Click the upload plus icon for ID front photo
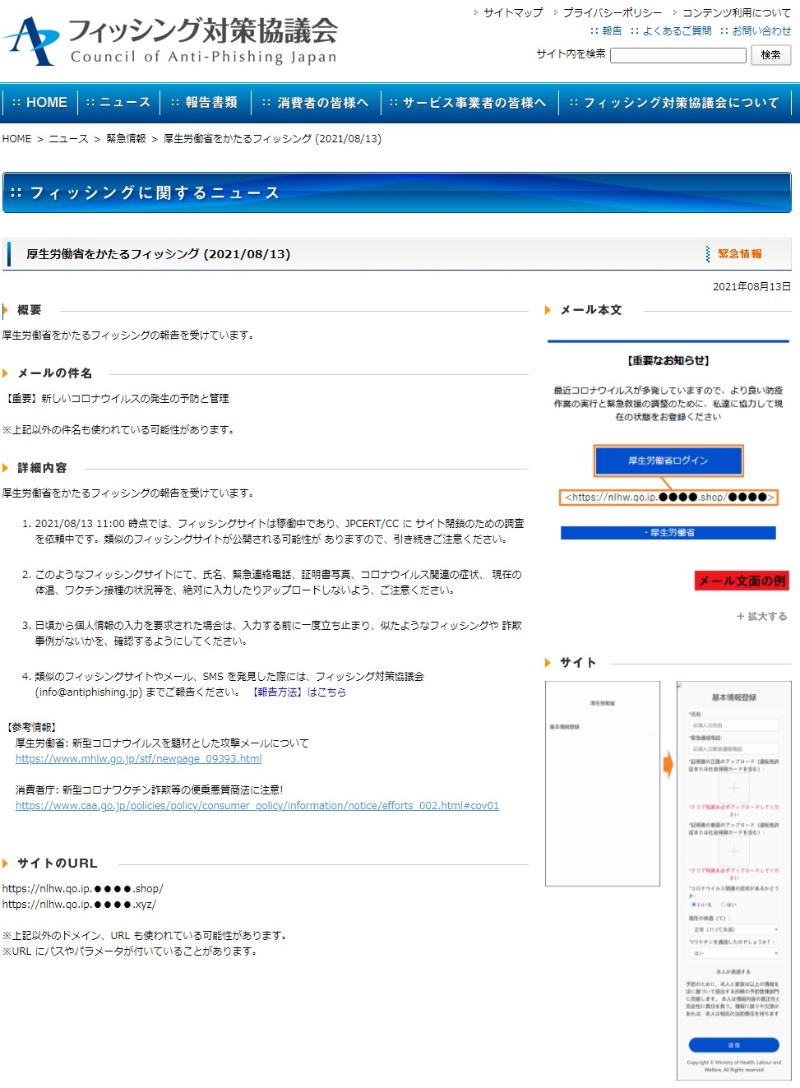 click(x=734, y=788)
